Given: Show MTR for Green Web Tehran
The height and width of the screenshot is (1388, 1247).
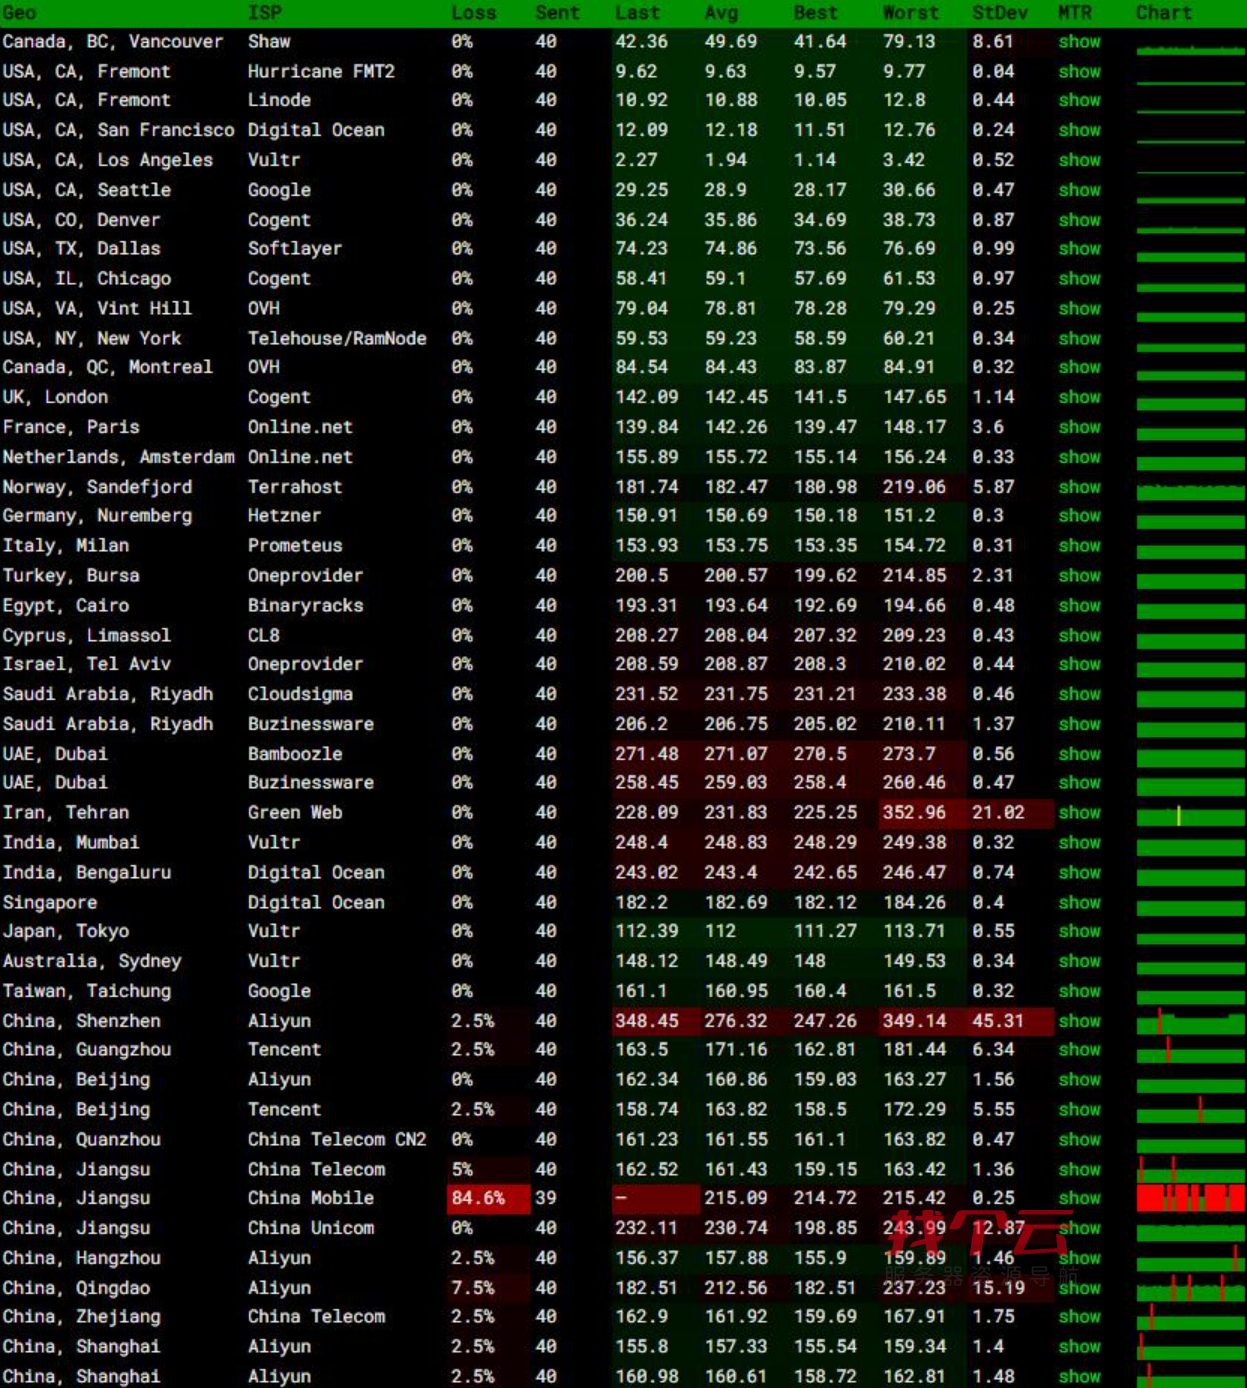Looking at the screenshot, I should [x=1079, y=813].
